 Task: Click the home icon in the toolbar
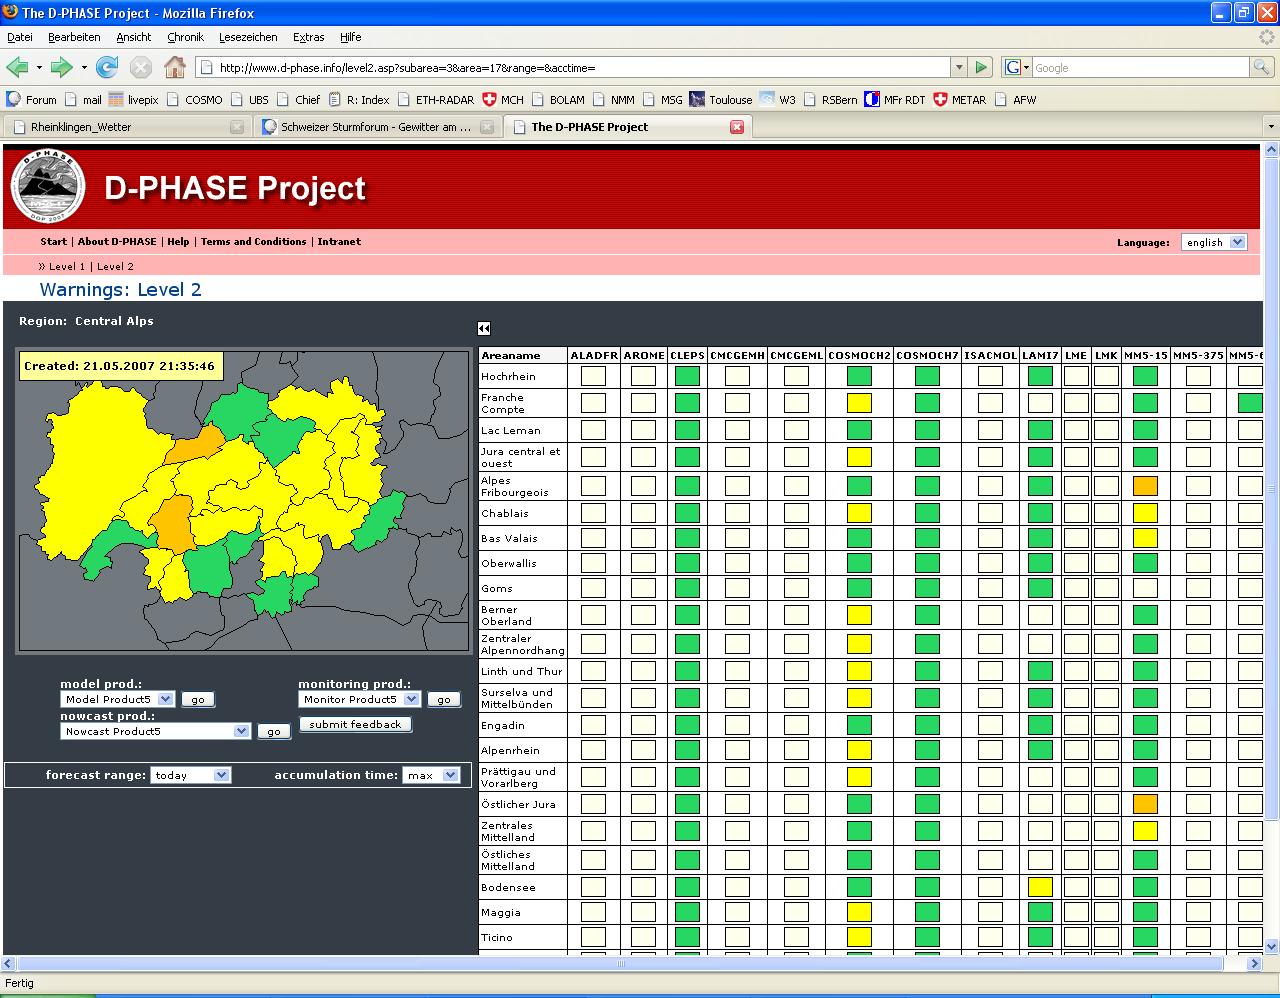point(175,67)
